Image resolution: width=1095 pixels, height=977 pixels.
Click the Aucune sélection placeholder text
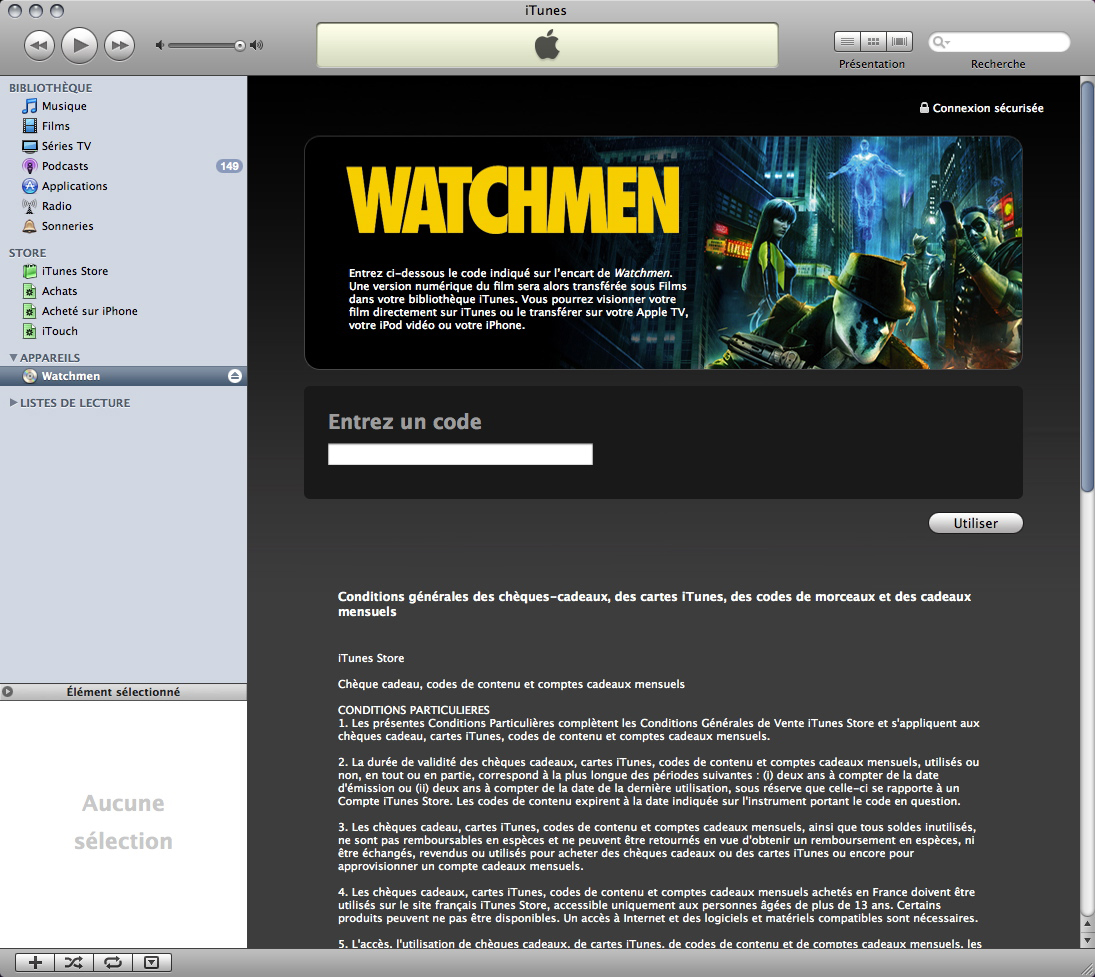click(x=124, y=822)
